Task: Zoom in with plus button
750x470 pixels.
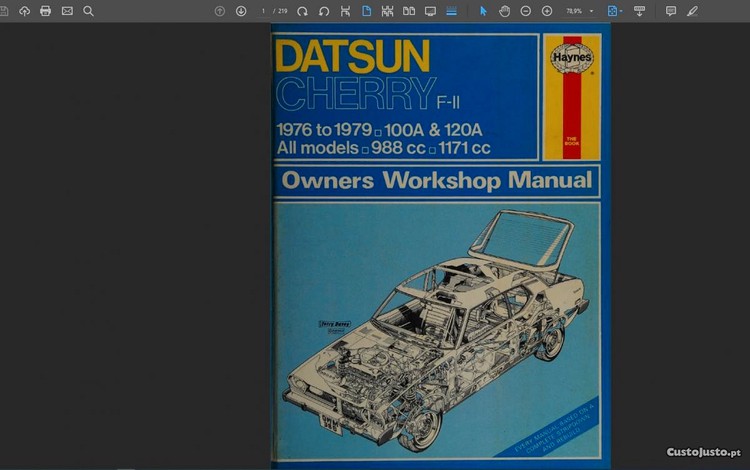Action: (x=547, y=11)
